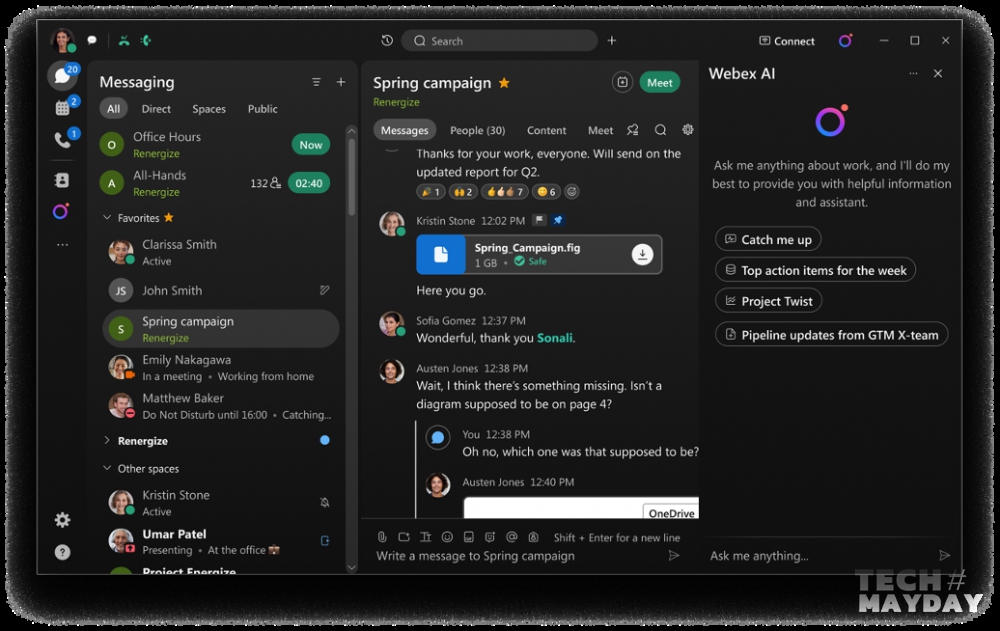Click the Connect button
1000x631 pixels.
coord(787,41)
